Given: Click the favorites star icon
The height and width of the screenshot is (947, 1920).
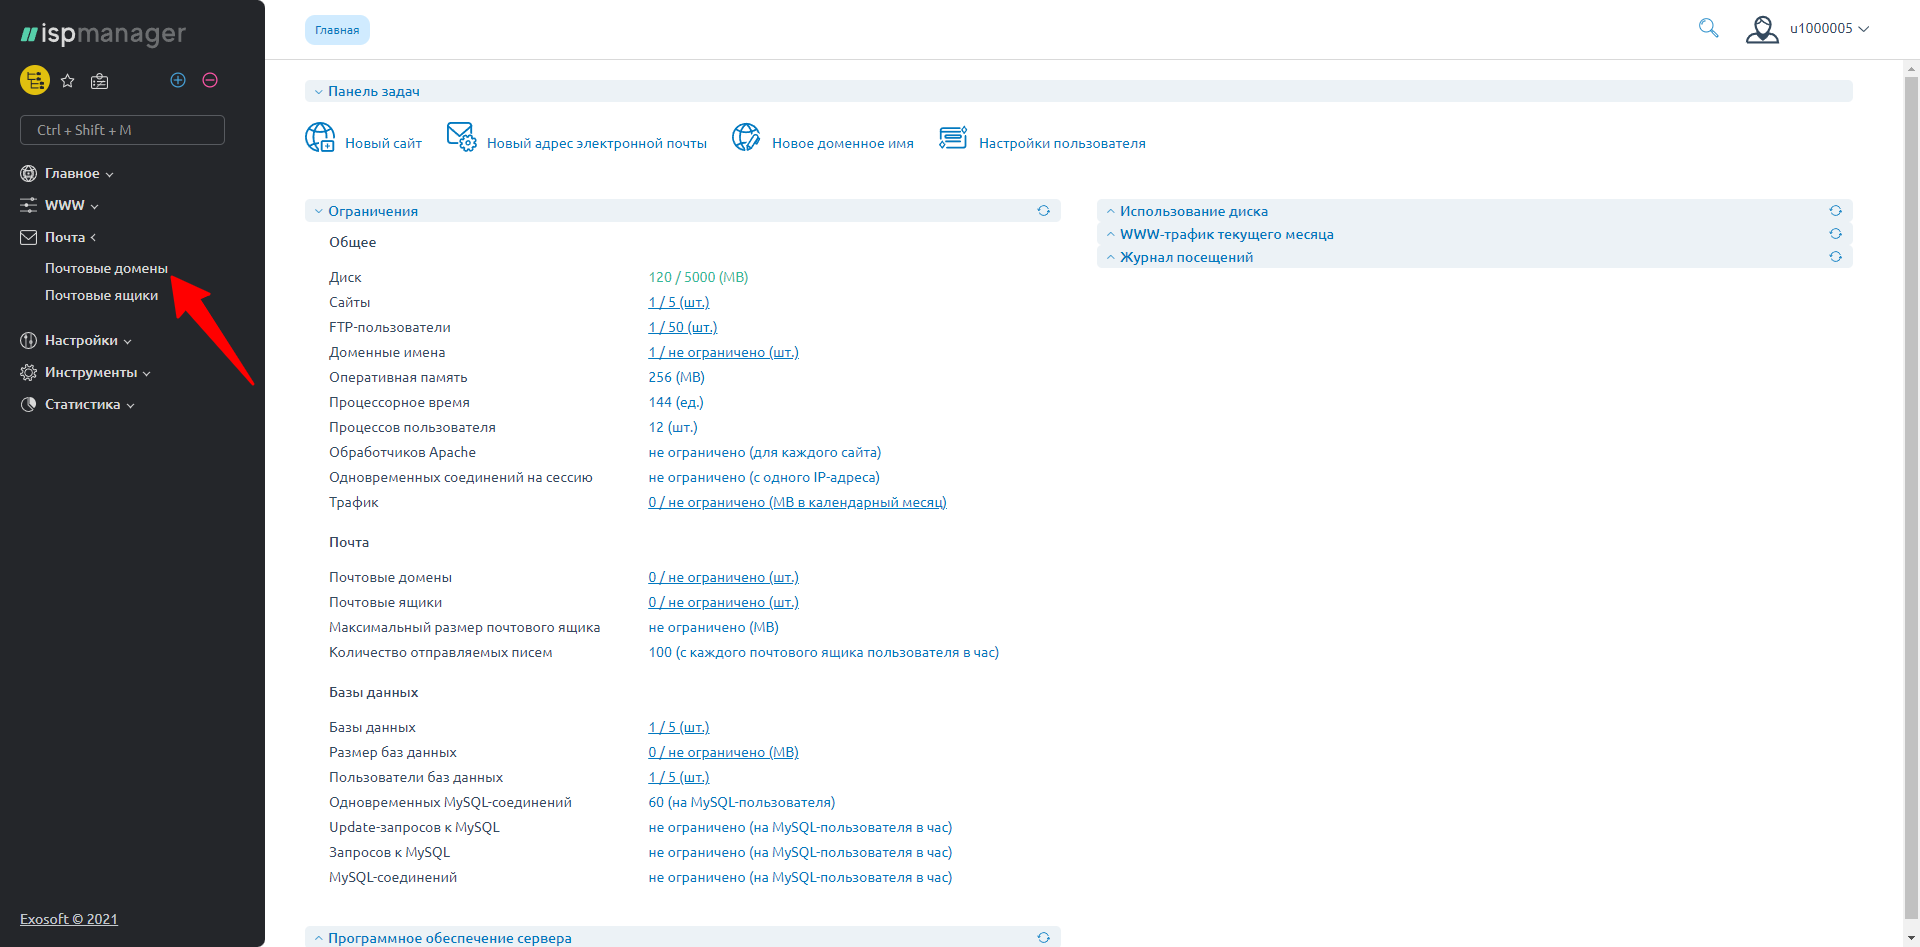Looking at the screenshot, I should pos(68,81).
